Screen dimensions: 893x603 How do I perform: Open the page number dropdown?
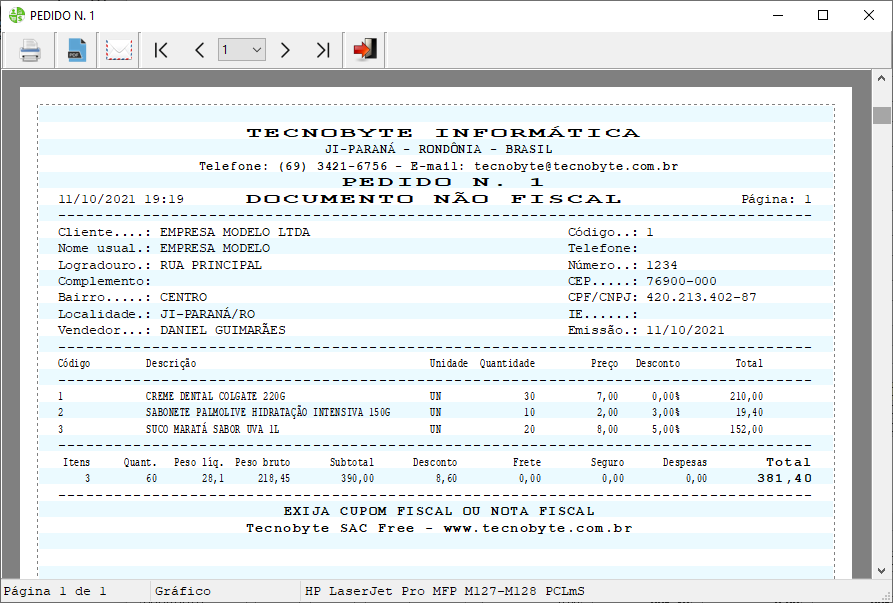coord(256,50)
